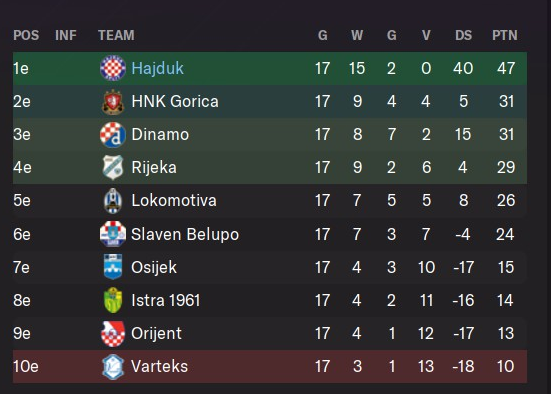Click the Rijeka club crest
This screenshot has height=394, width=551.
click(x=113, y=168)
